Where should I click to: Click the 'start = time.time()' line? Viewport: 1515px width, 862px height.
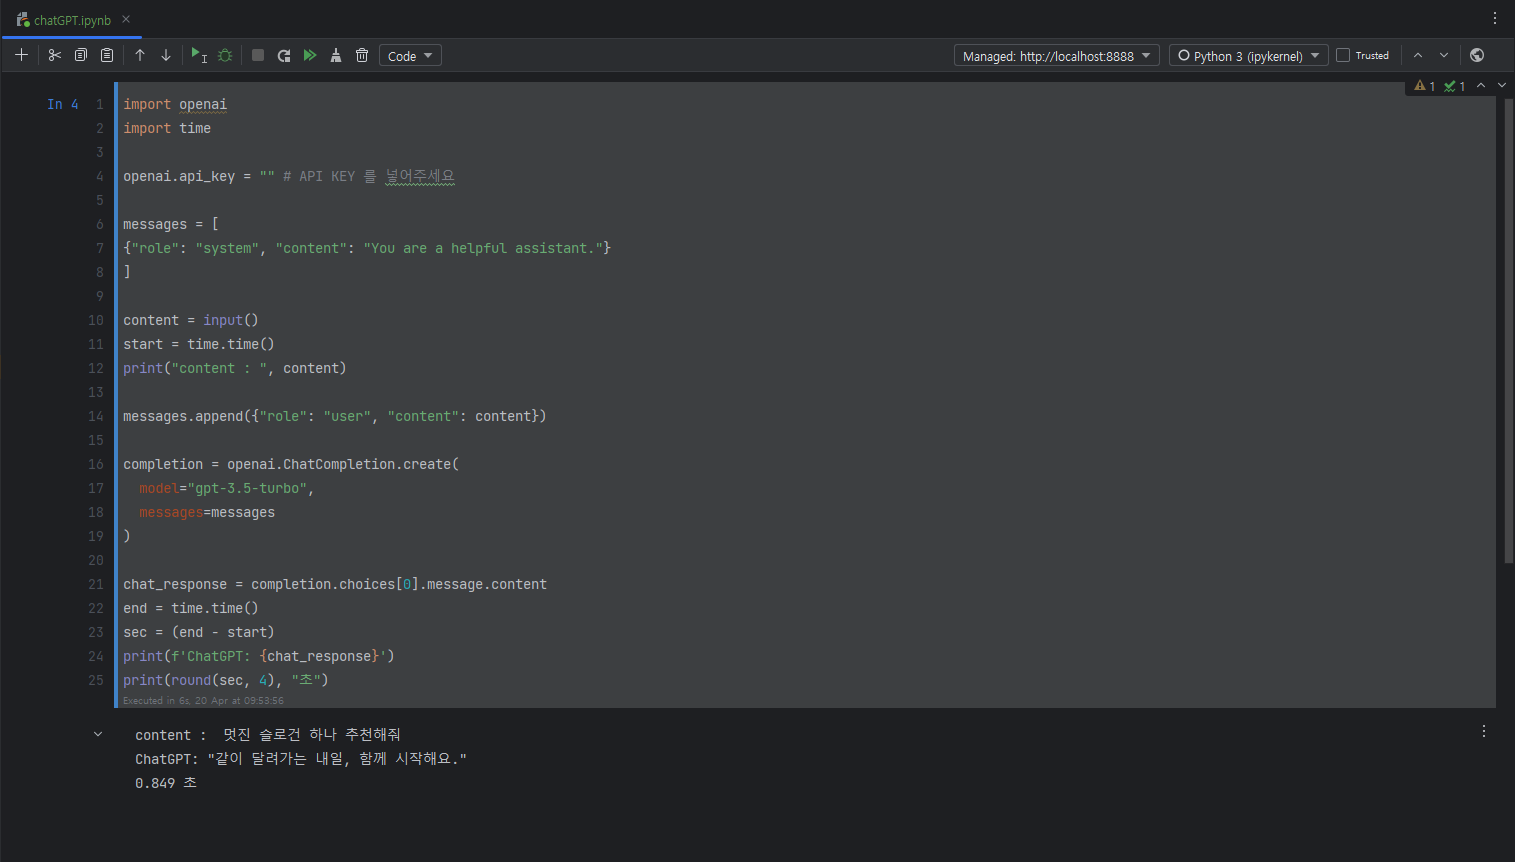[199, 344]
